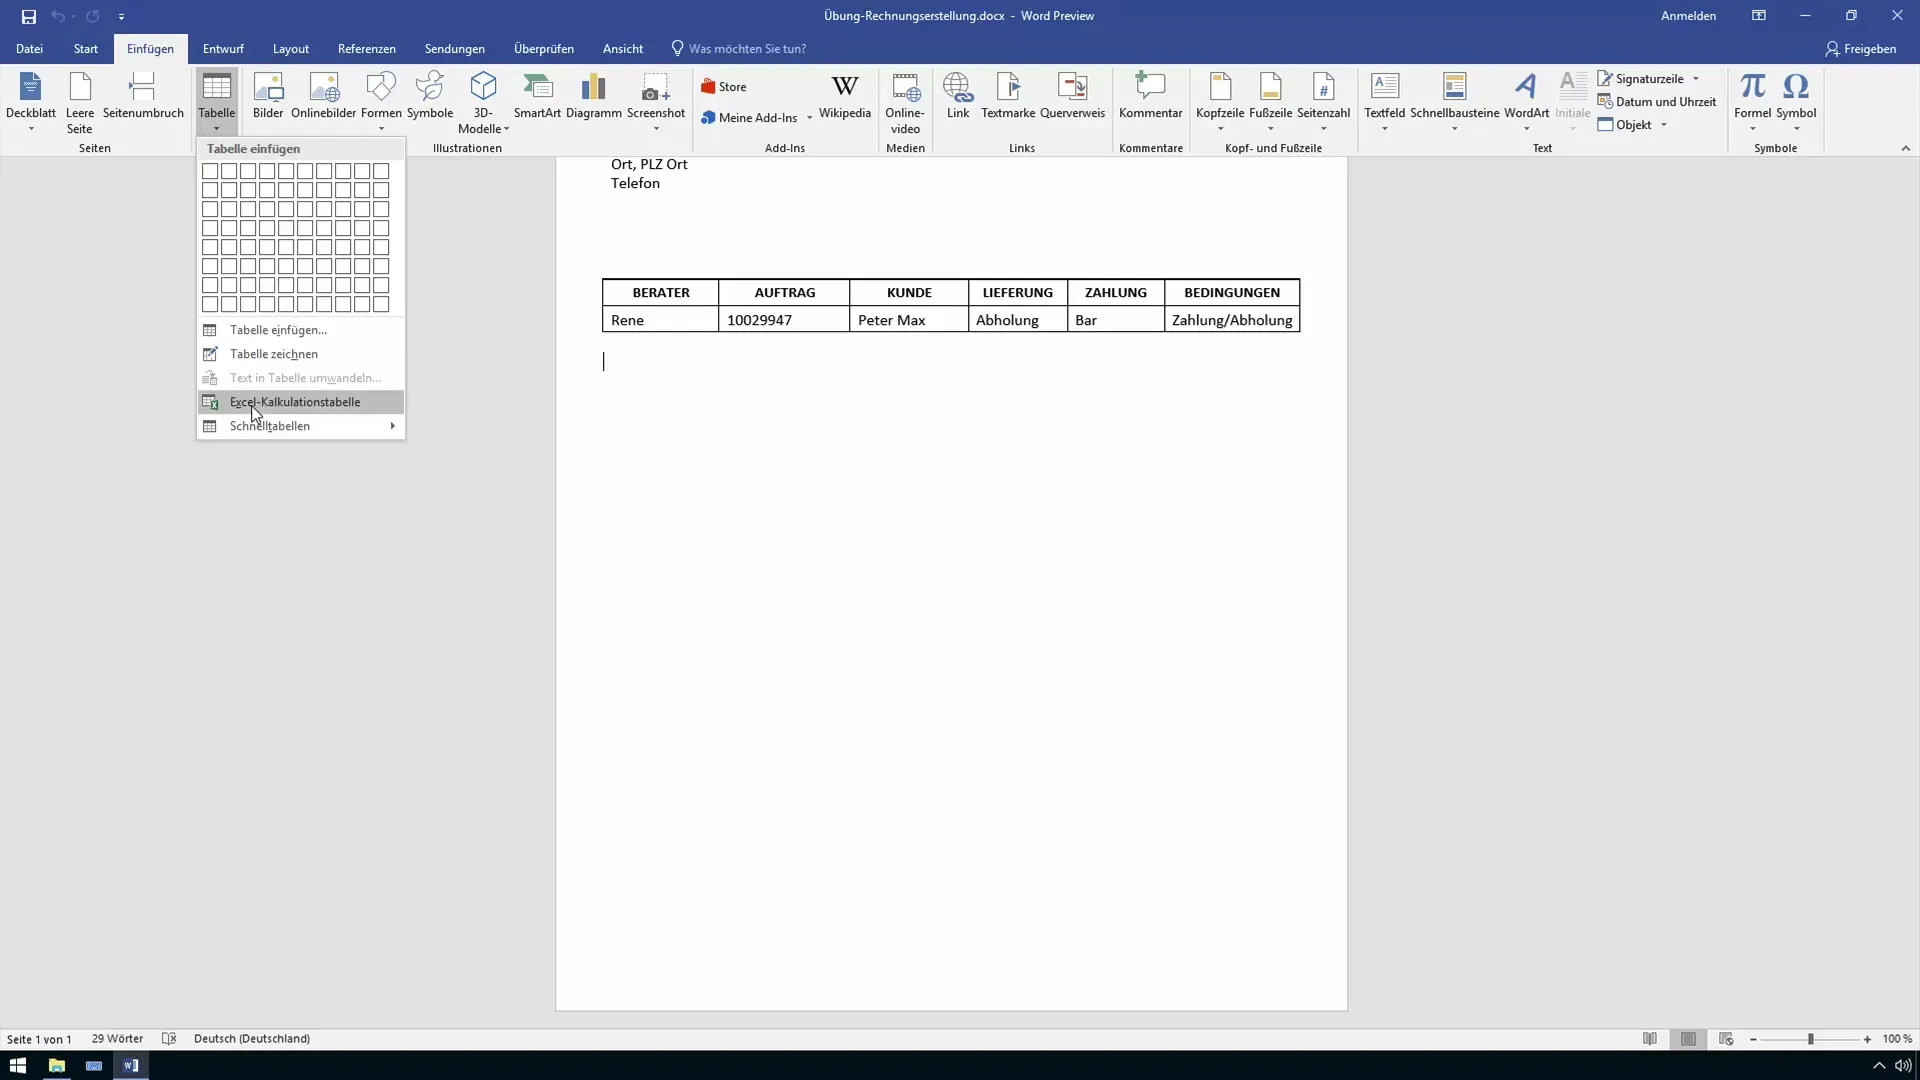This screenshot has height=1080, width=1920.
Task: Click the zoom out minus button
Action: coord(1753,1039)
